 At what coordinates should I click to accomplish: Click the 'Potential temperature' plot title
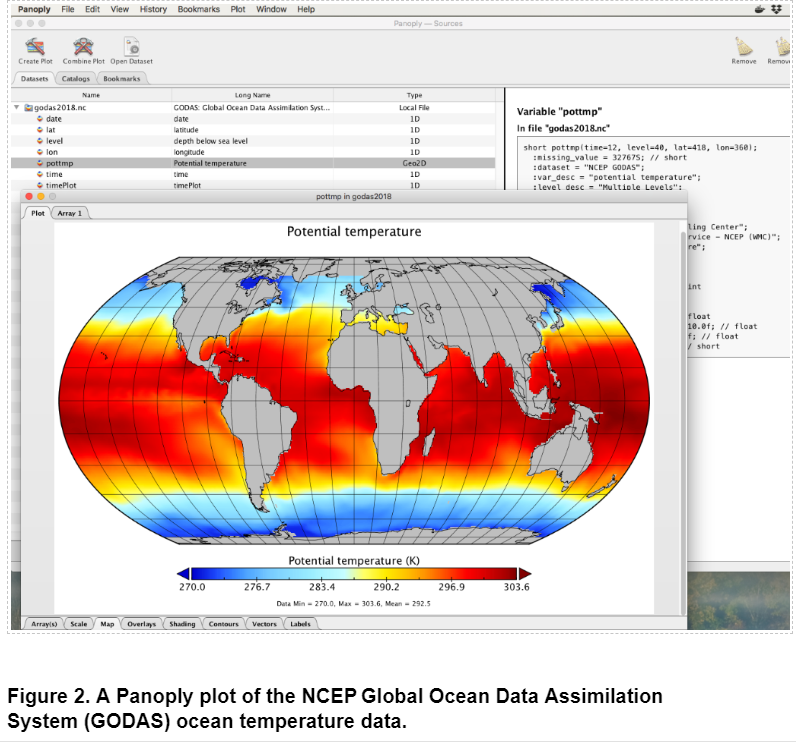[x=354, y=231]
